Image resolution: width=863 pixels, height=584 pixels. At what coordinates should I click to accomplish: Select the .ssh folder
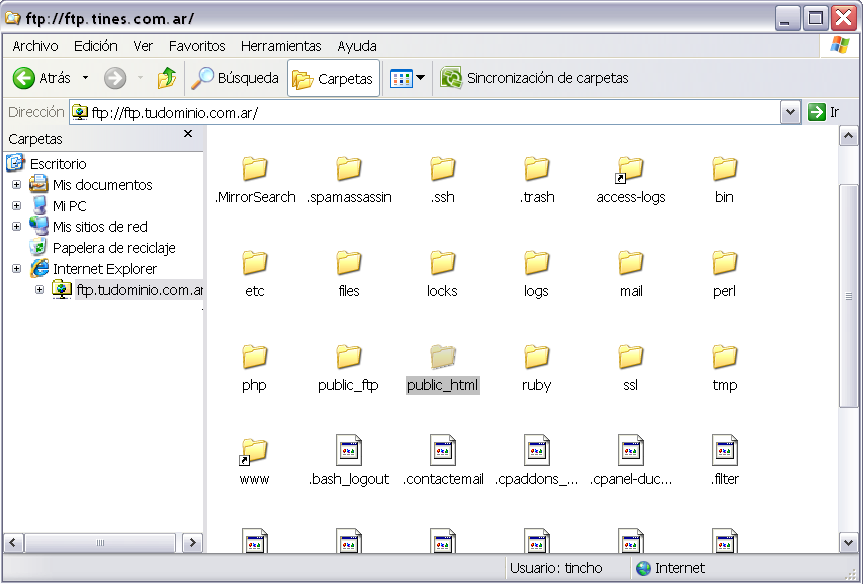443,180
